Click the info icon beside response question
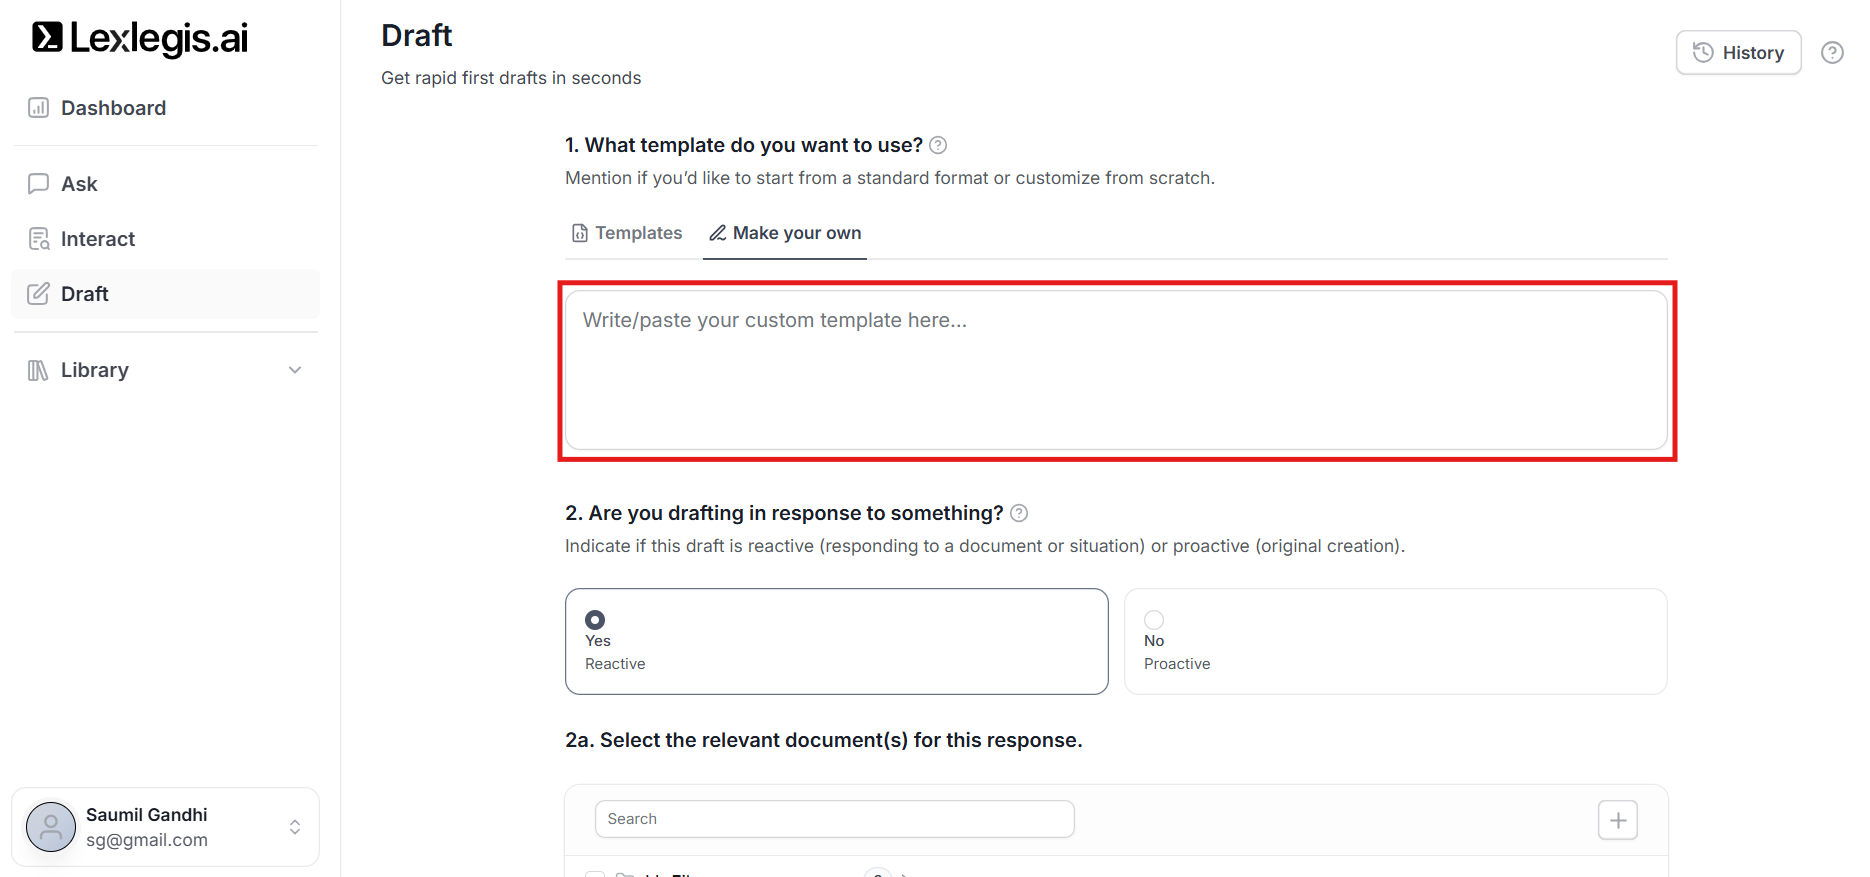 point(1019,513)
